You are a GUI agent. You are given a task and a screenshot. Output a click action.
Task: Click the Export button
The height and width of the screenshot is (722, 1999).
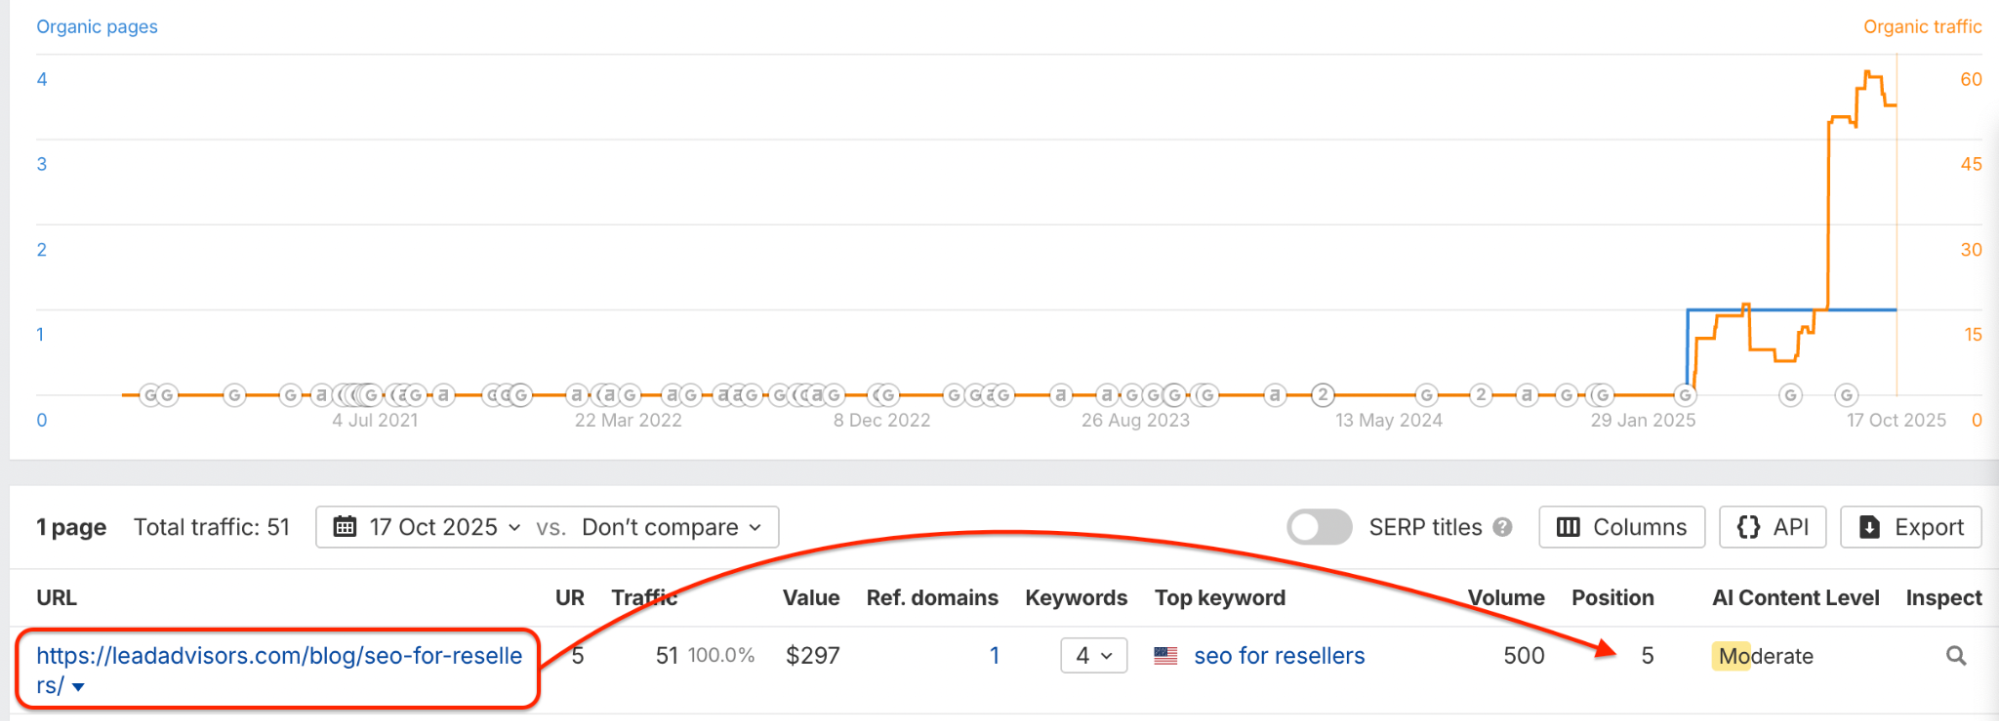click(1910, 527)
